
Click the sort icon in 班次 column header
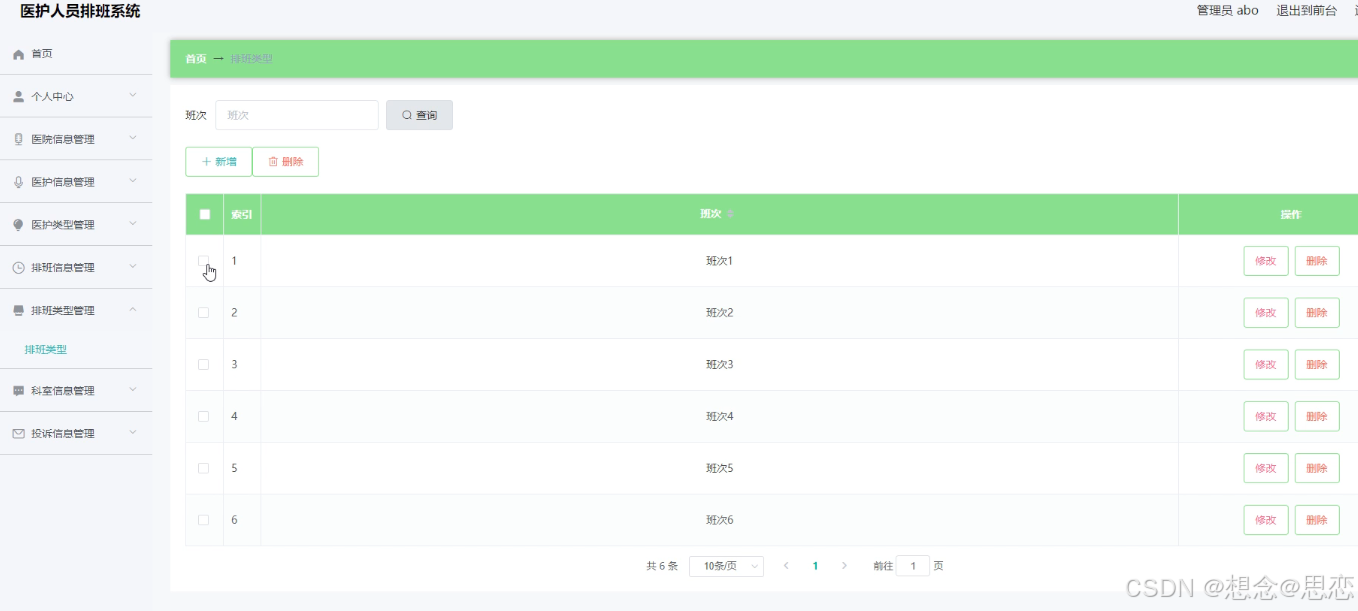[730, 214]
